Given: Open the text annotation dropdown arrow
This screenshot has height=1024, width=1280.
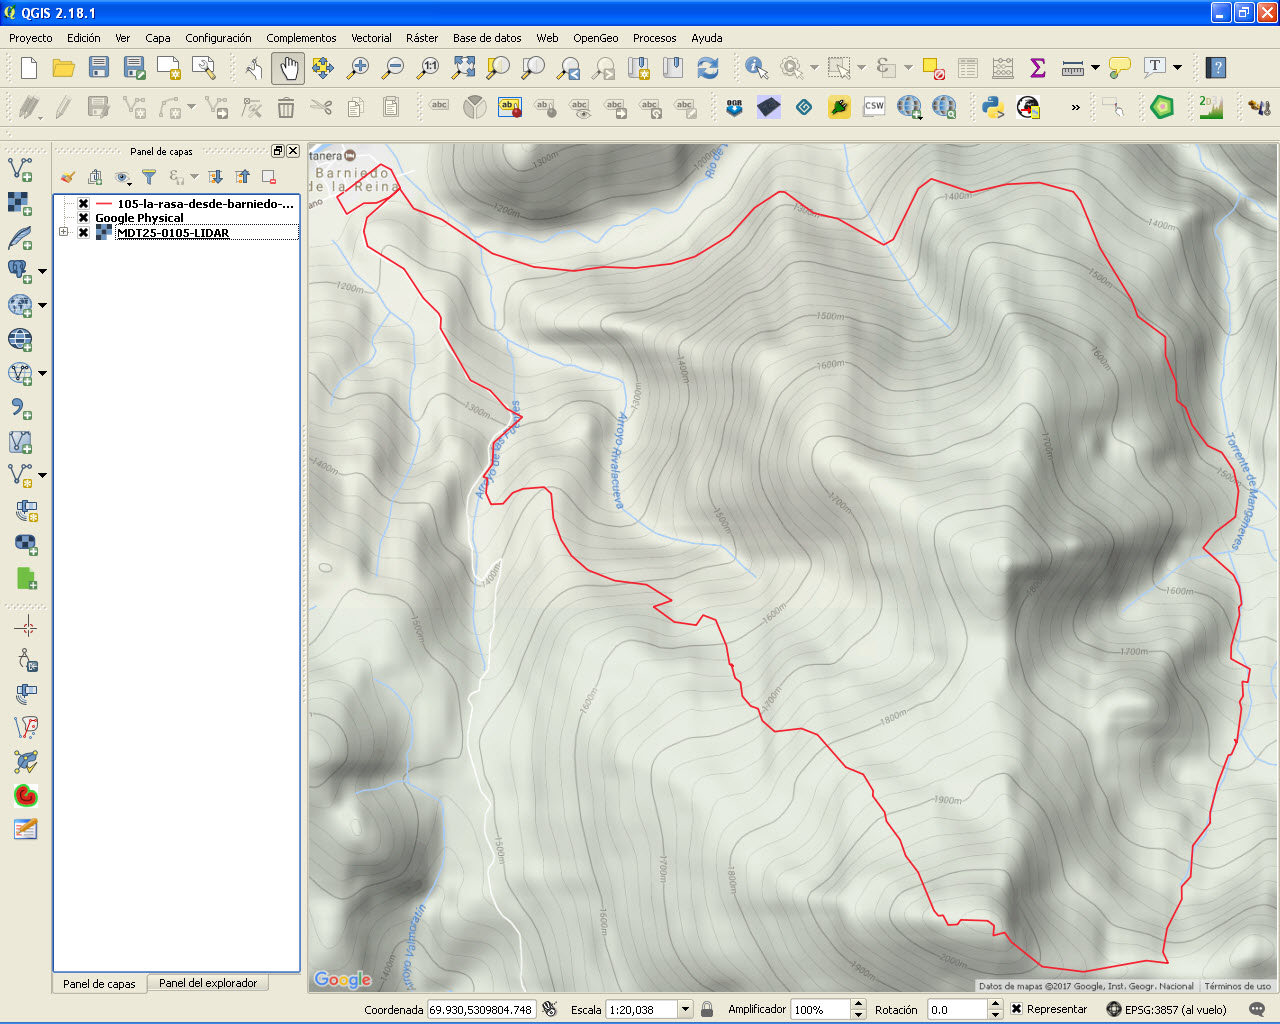Looking at the screenshot, I should click(x=1177, y=68).
